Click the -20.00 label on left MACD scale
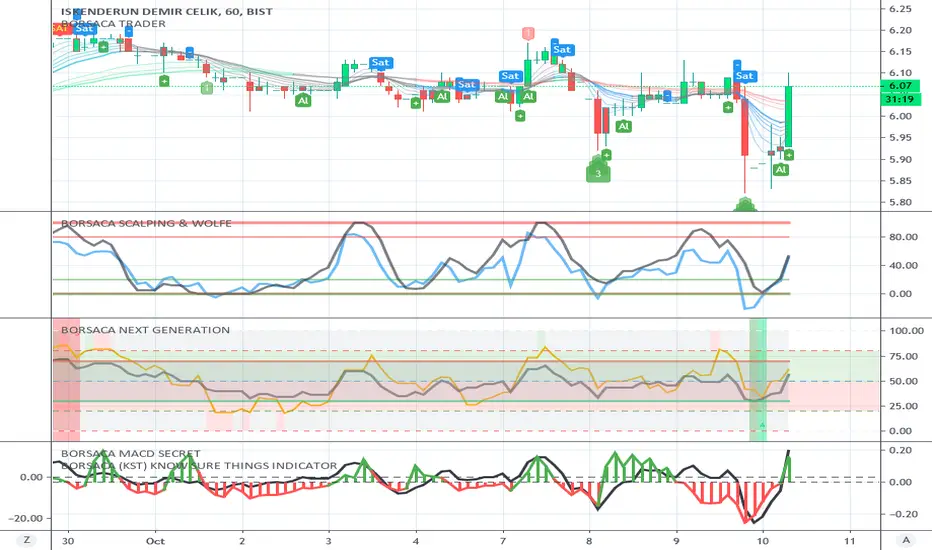Image resolution: width=932 pixels, height=550 pixels. (x=26, y=518)
